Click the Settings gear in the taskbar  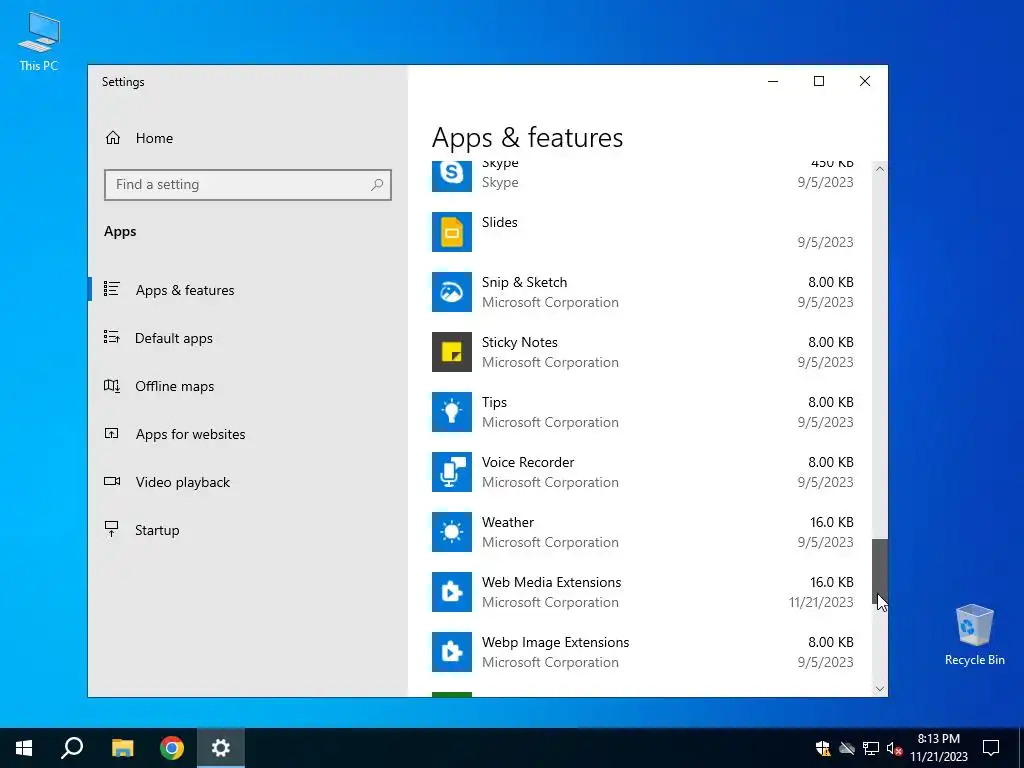click(221, 748)
